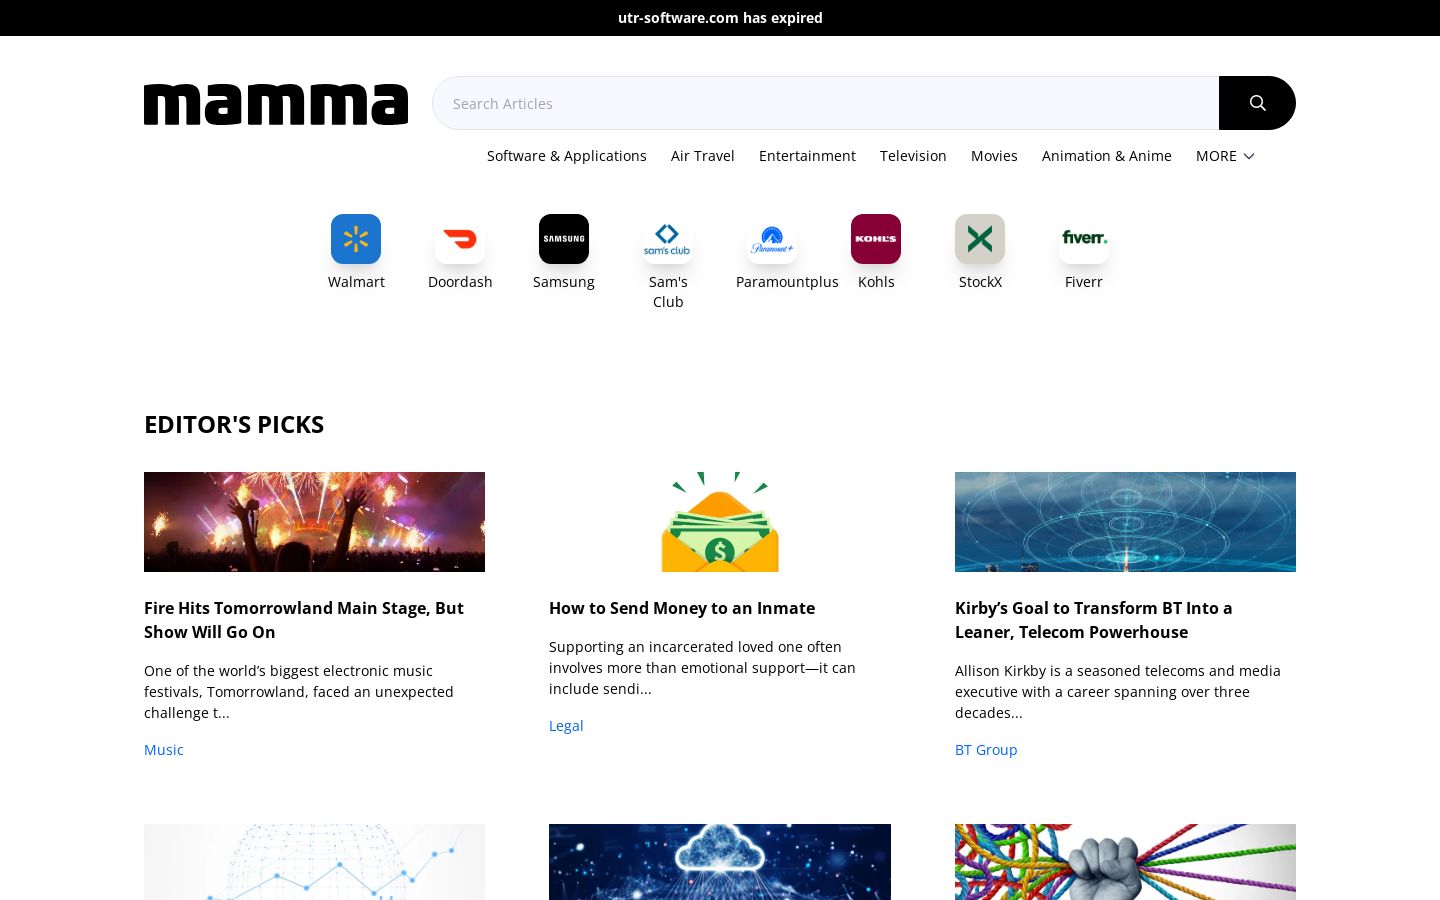Click the Samsung label text
The height and width of the screenshot is (900, 1440).
pyautogui.click(x=564, y=282)
